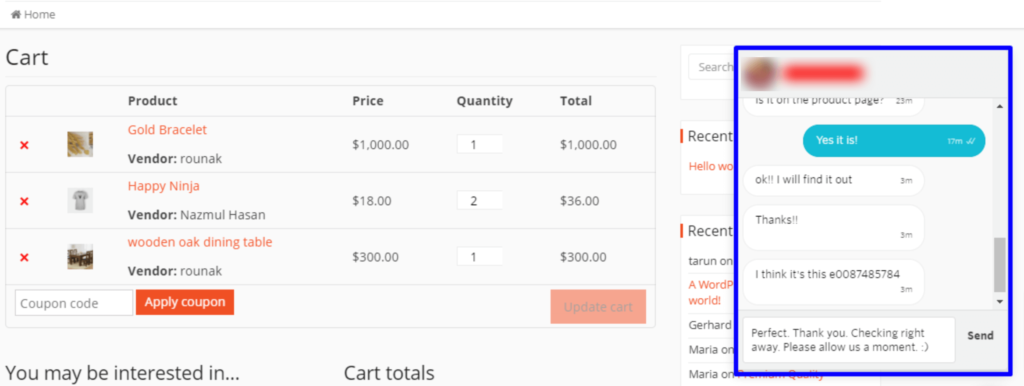1024x386 pixels.
Task: Click the Update cart button
Action: click(x=598, y=306)
